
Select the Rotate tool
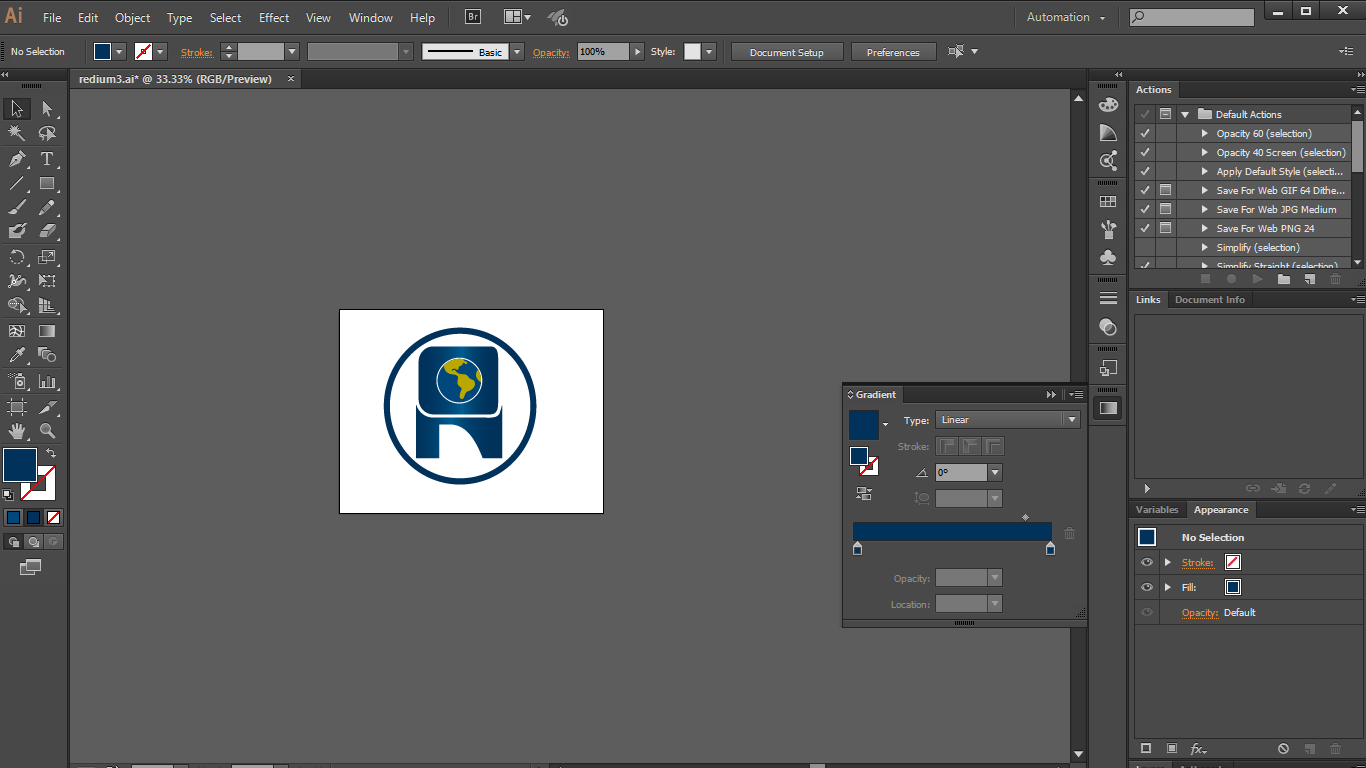[x=17, y=257]
